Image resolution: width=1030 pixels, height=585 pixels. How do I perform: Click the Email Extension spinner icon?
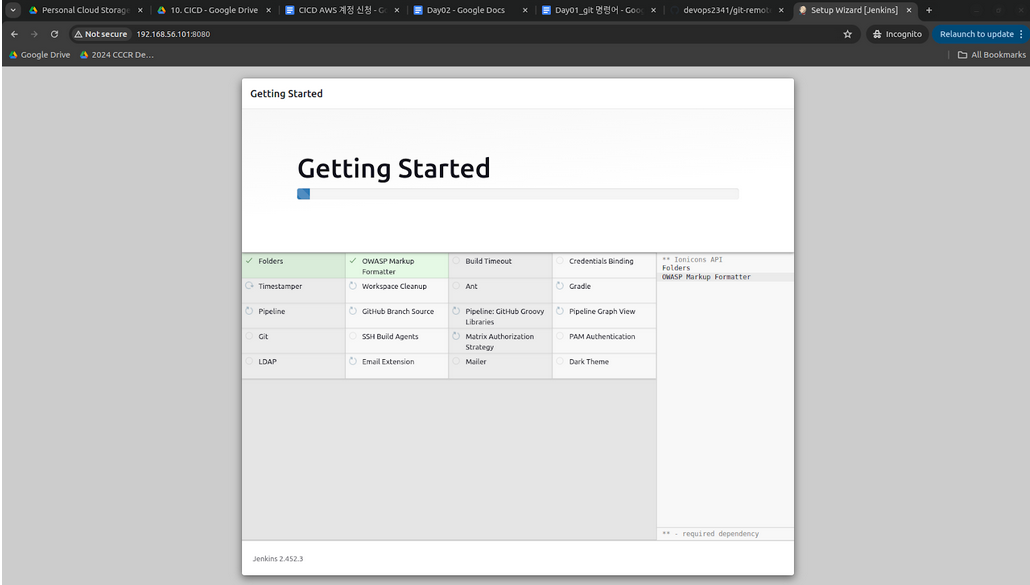tap(353, 361)
